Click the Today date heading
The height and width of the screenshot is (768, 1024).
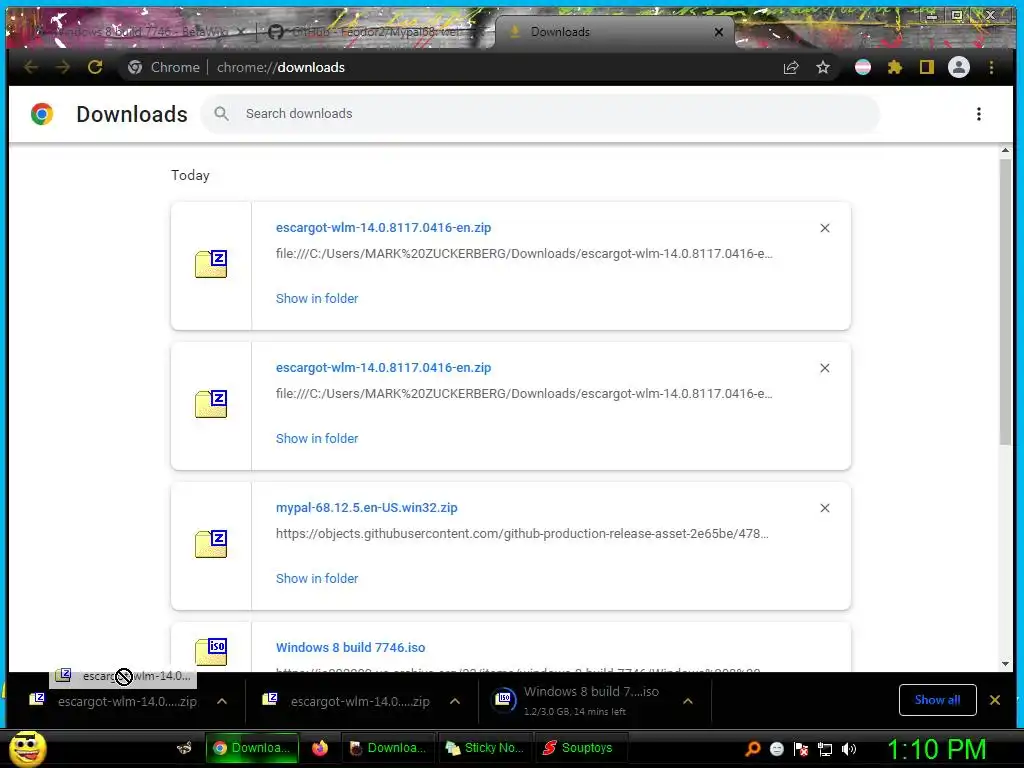[190, 175]
